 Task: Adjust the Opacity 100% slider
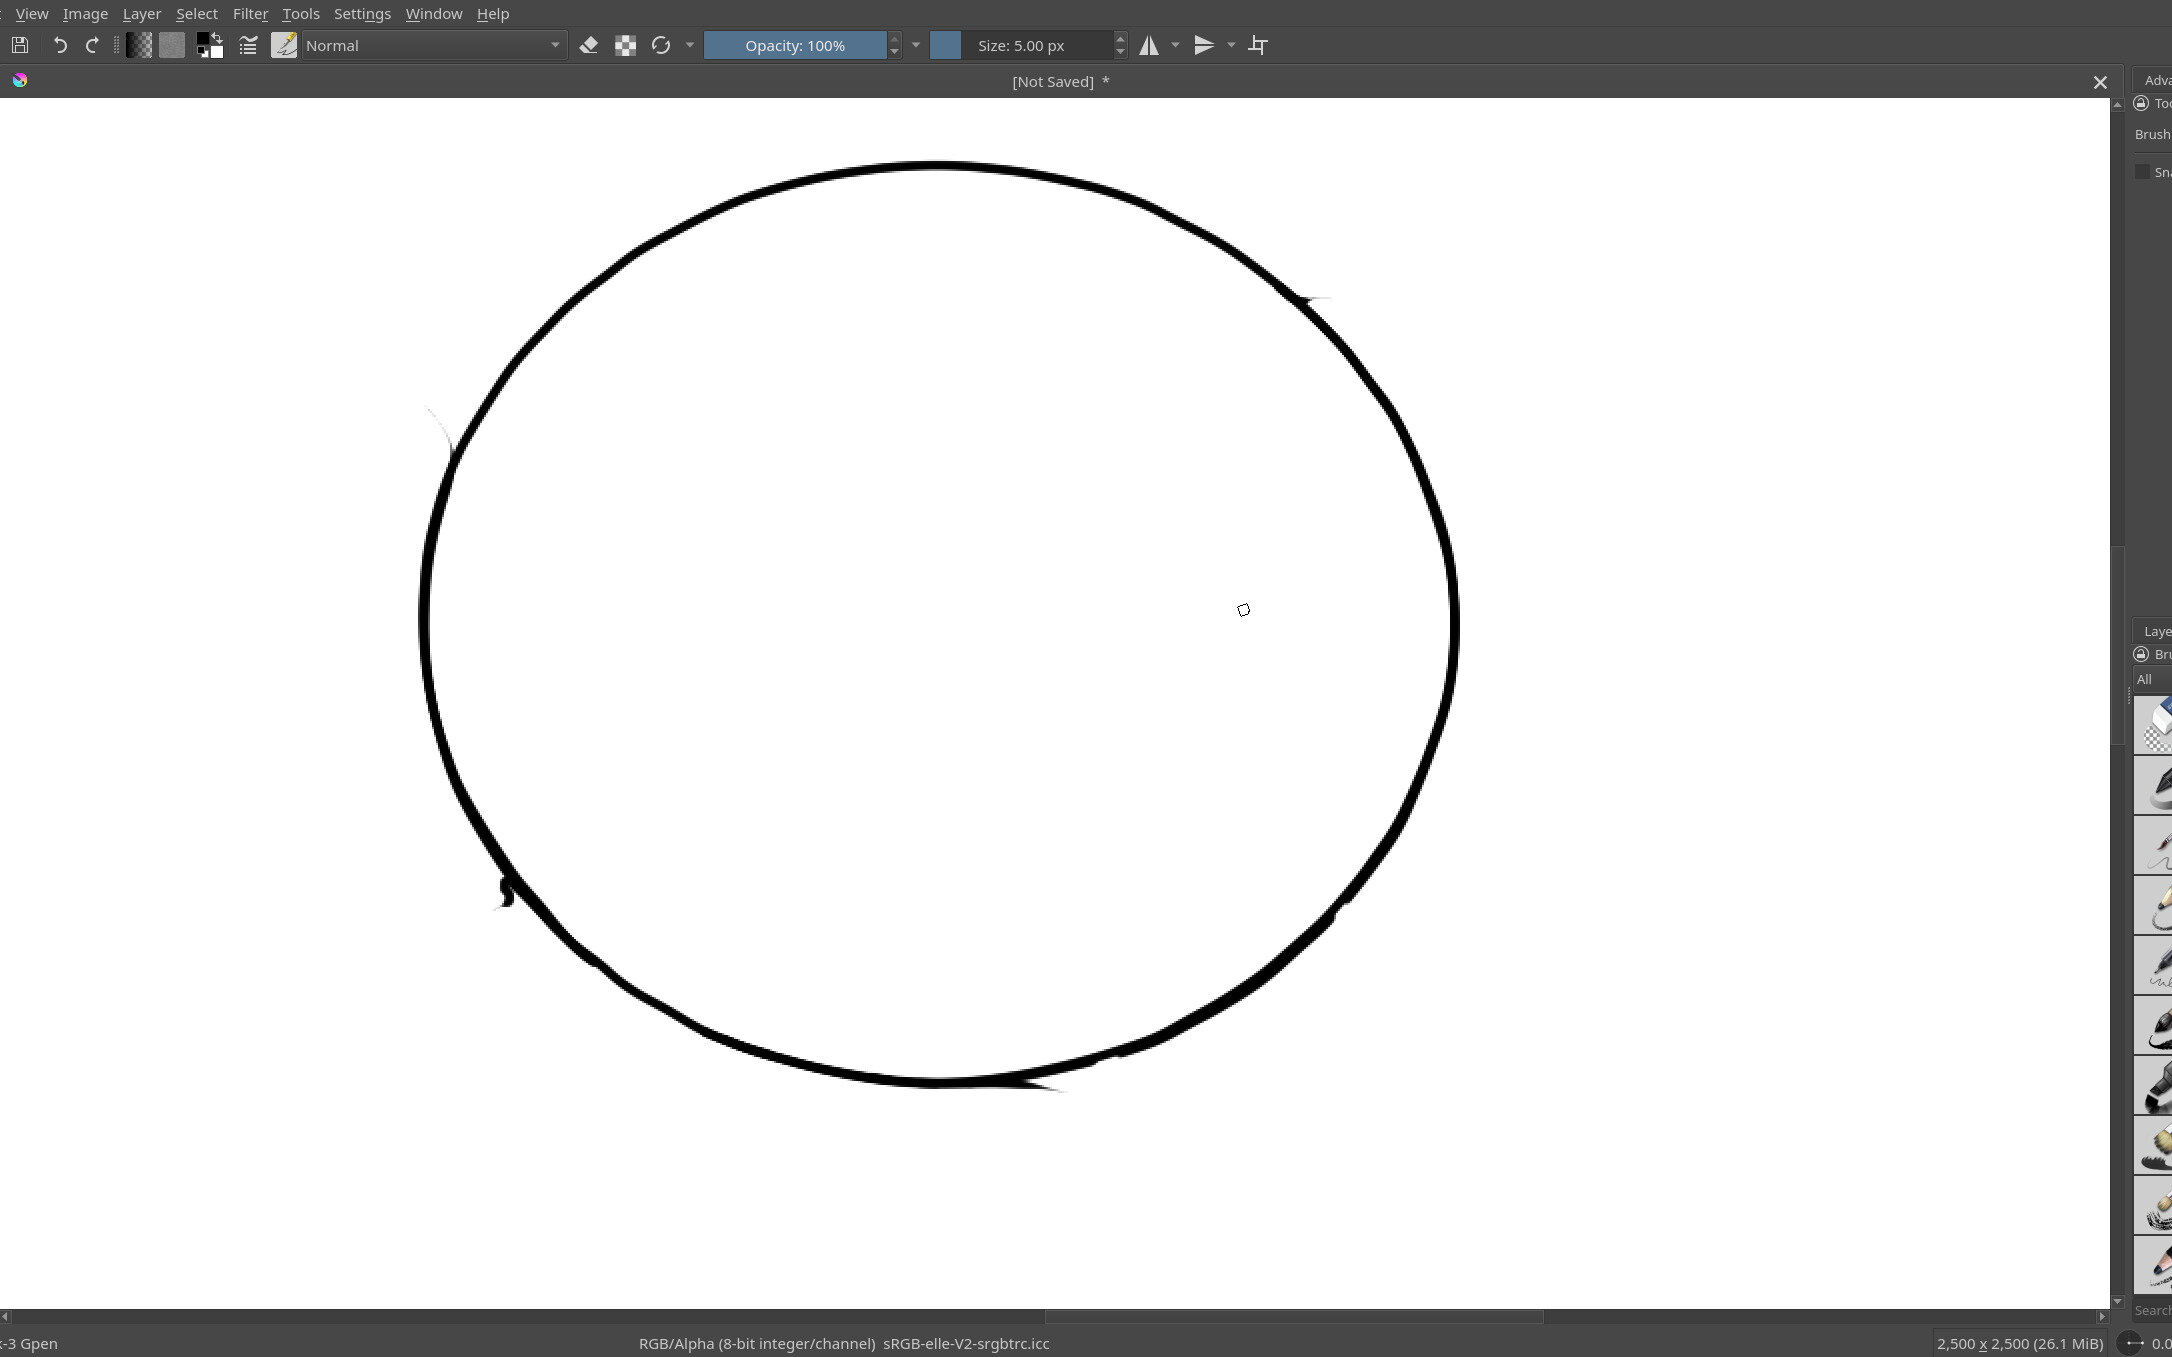tap(793, 45)
